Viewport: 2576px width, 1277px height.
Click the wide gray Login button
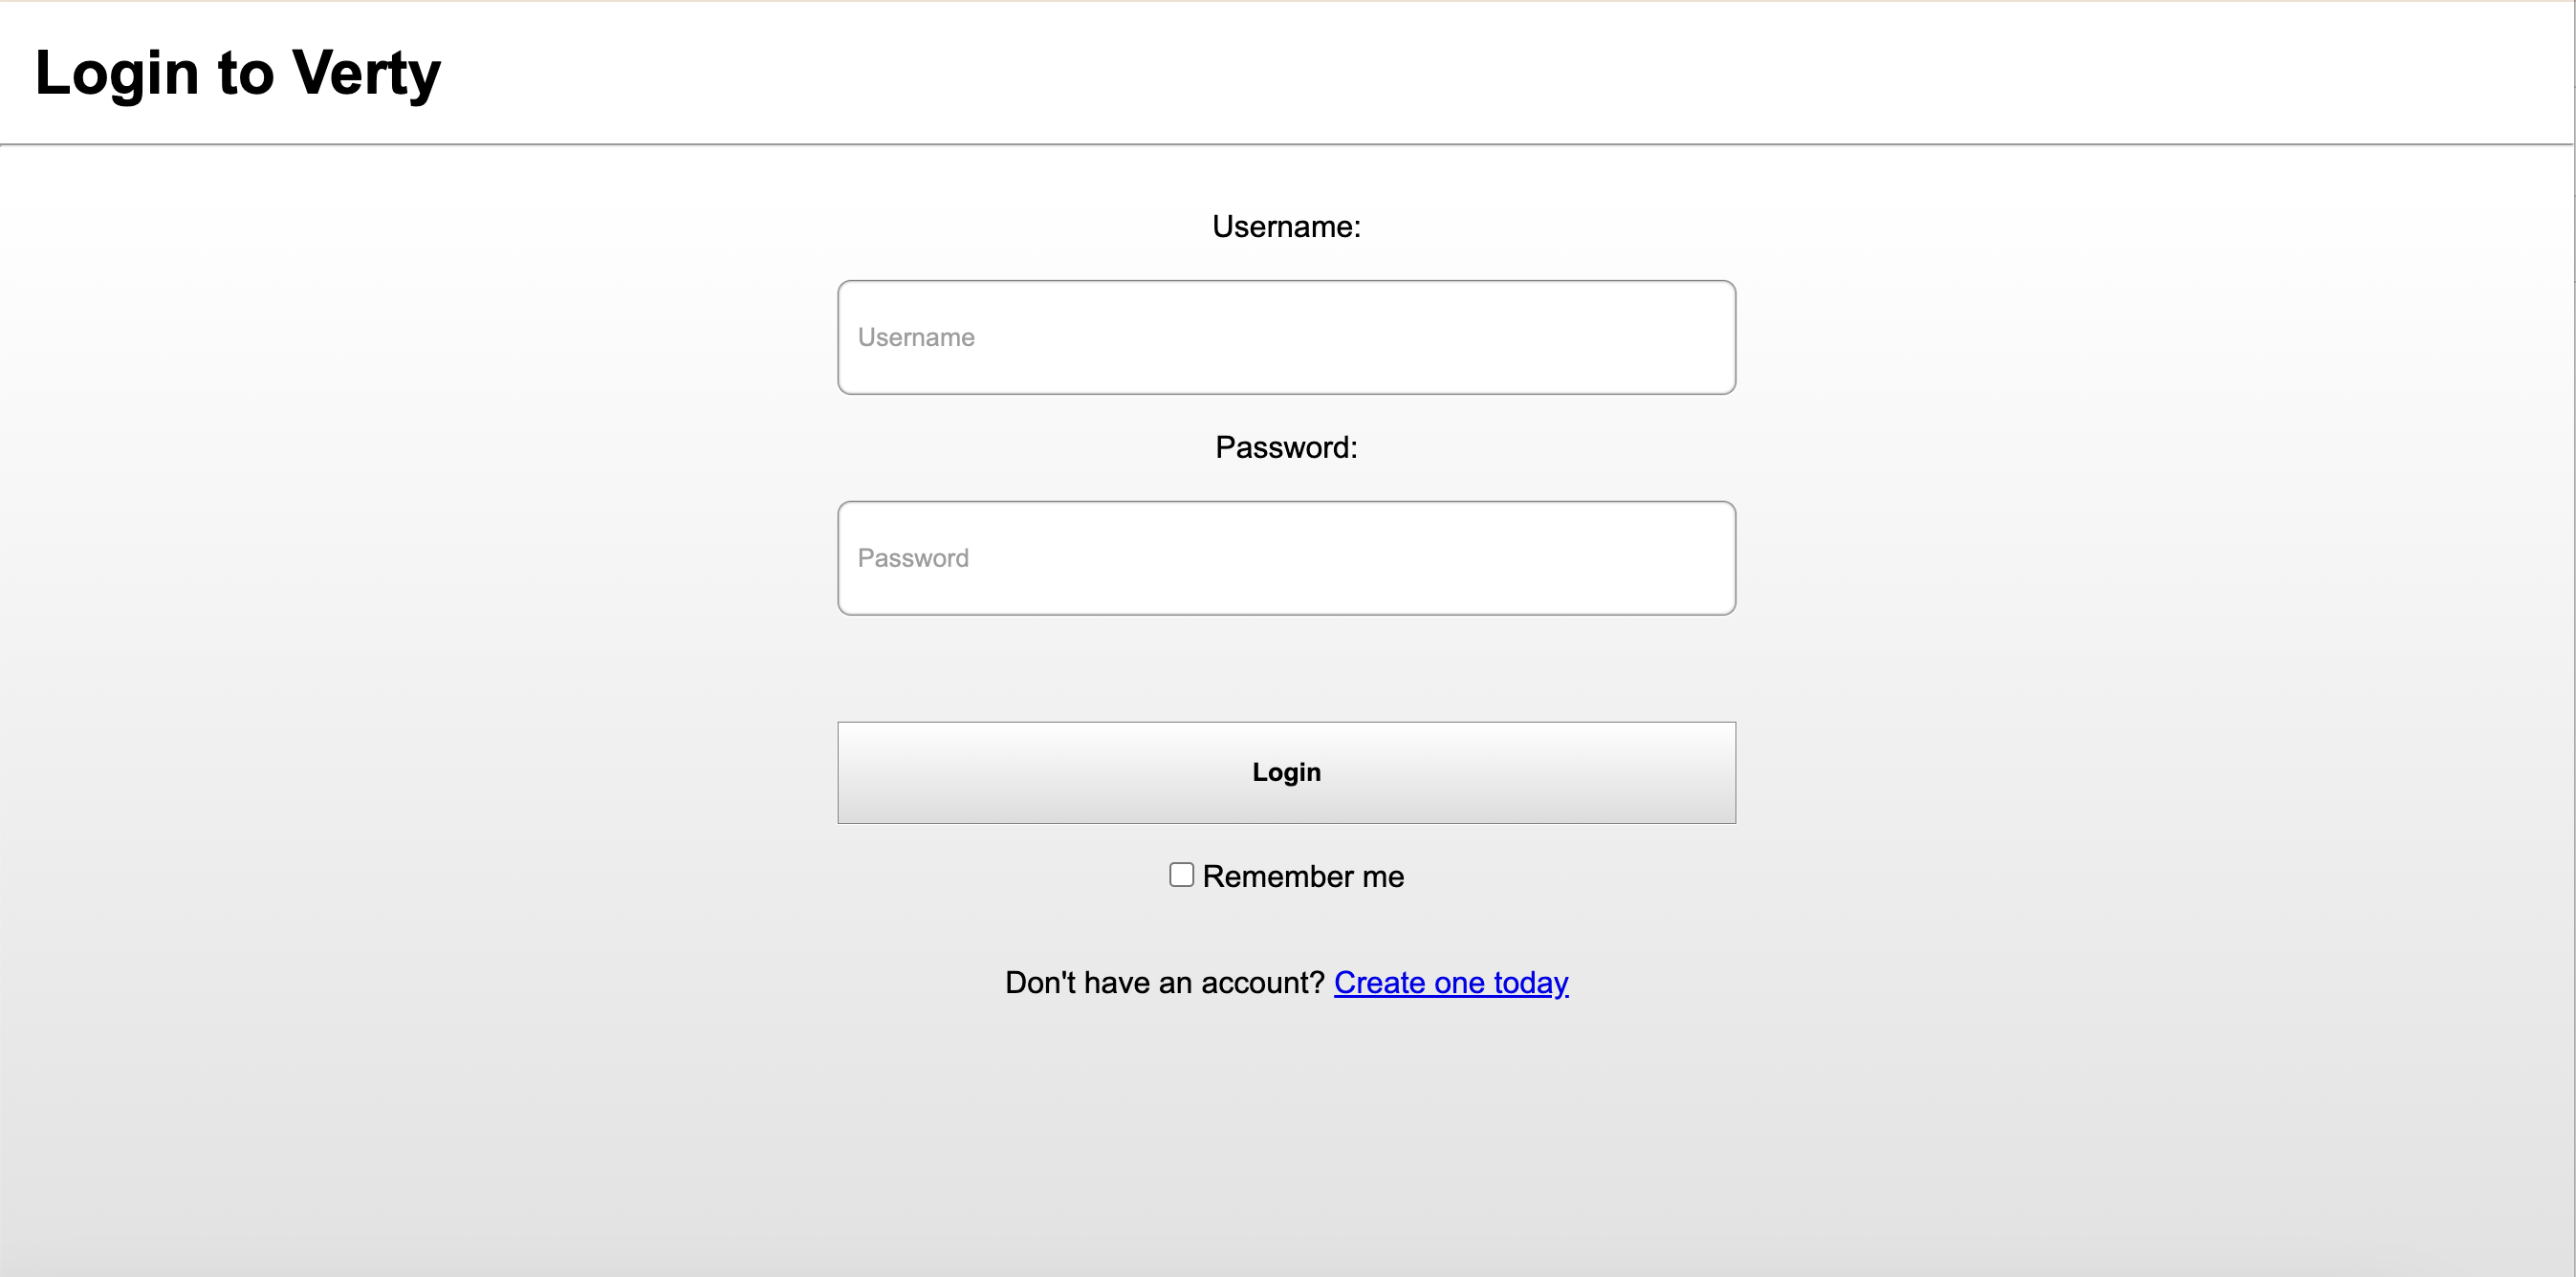pyautogui.click(x=1286, y=772)
